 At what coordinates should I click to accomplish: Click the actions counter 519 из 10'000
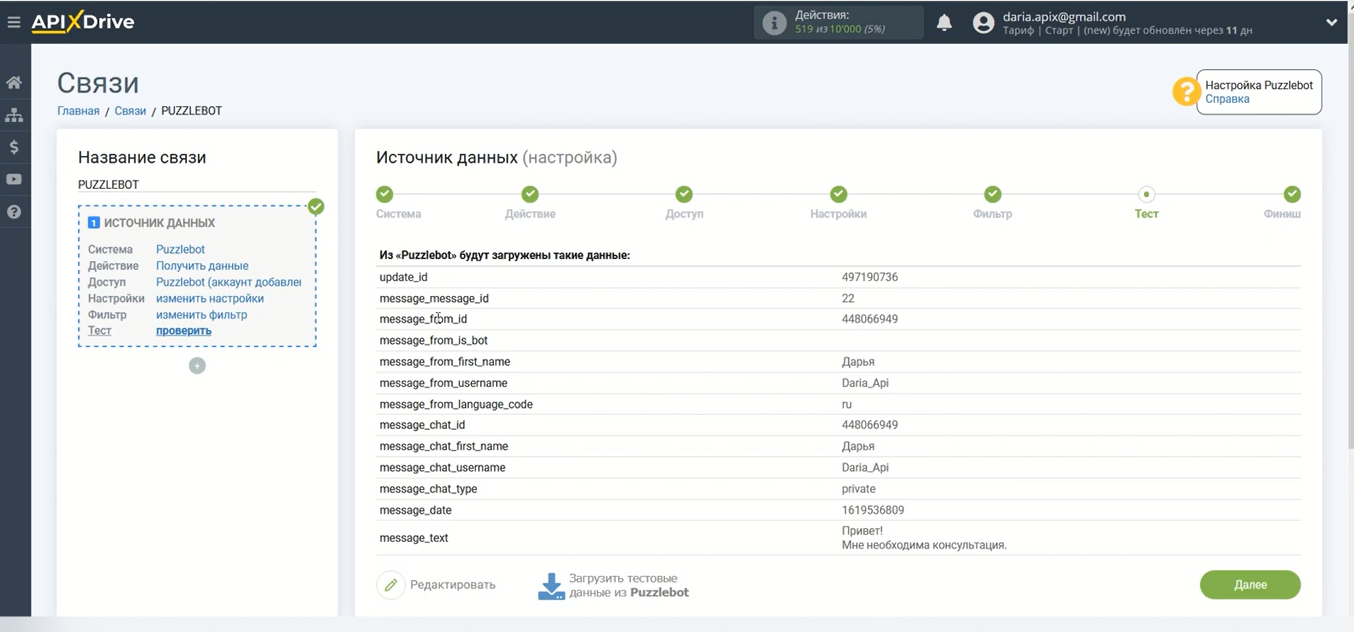840,30
